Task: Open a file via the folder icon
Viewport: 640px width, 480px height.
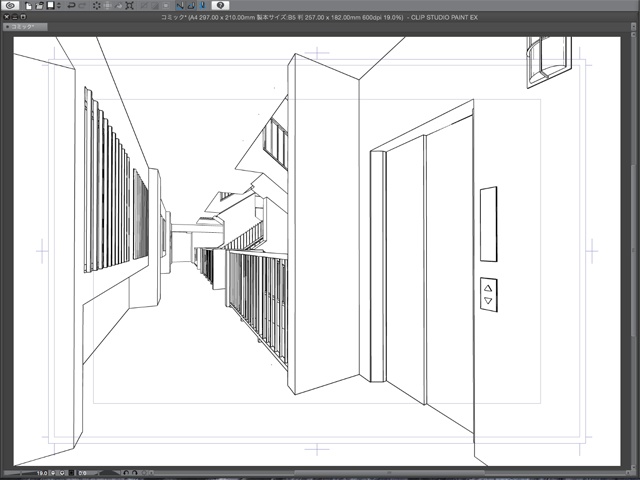Action: pos(39,6)
